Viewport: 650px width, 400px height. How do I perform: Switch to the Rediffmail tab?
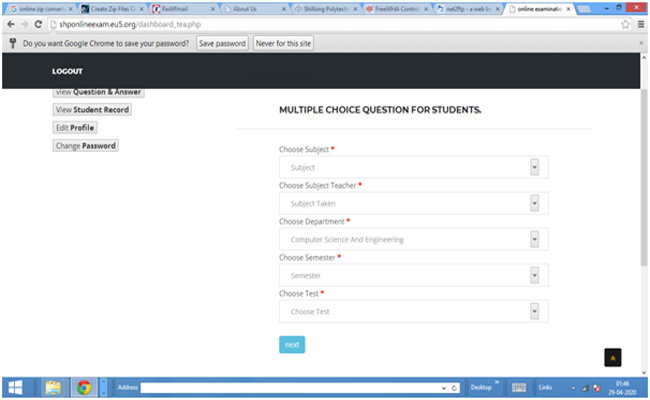[x=180, y=8]
